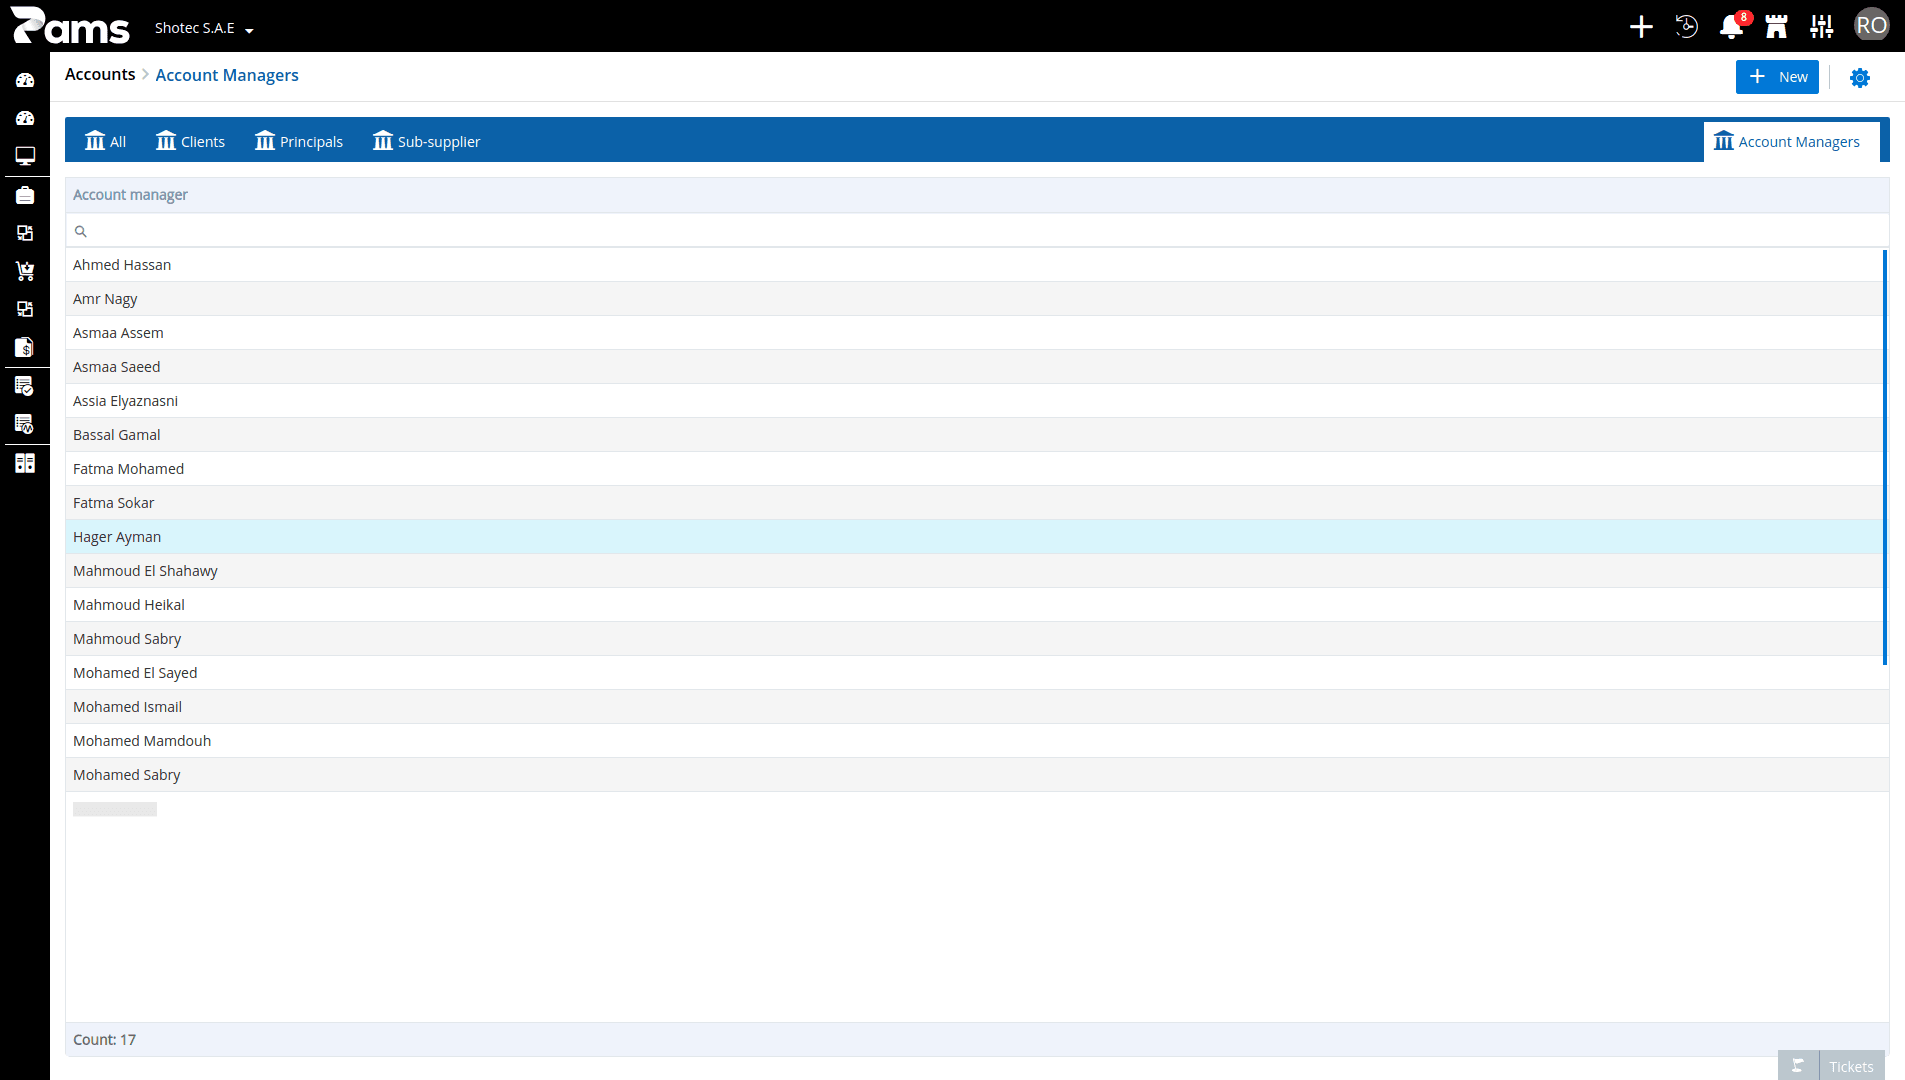The height and width of the screenshot is (1080, 1905).
Task: Open the RO user avatar menu
Action: pos(1871,26)
